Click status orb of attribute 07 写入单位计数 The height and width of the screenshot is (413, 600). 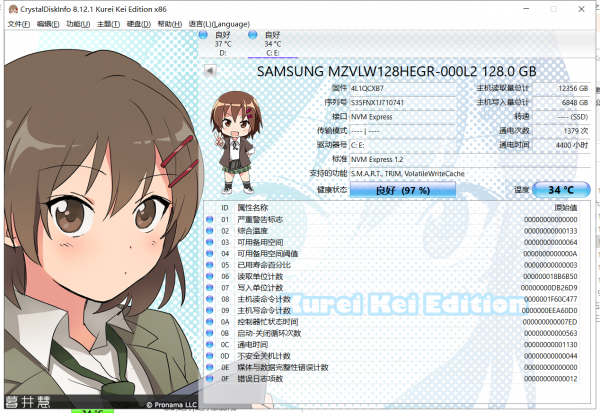209,287
